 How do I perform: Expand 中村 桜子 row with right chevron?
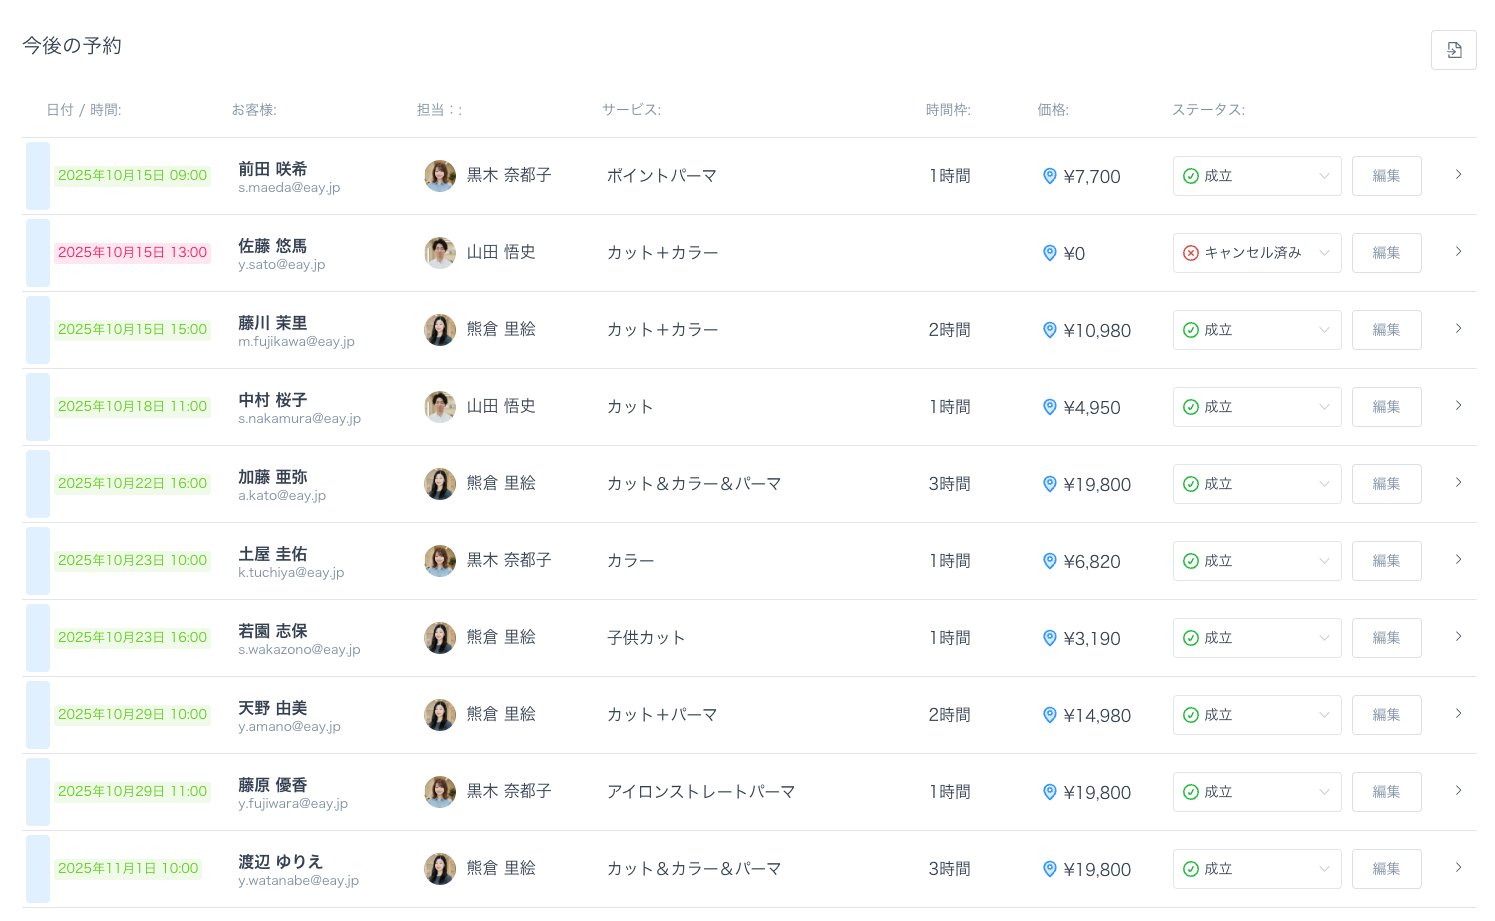click(x=1458, y=406)
